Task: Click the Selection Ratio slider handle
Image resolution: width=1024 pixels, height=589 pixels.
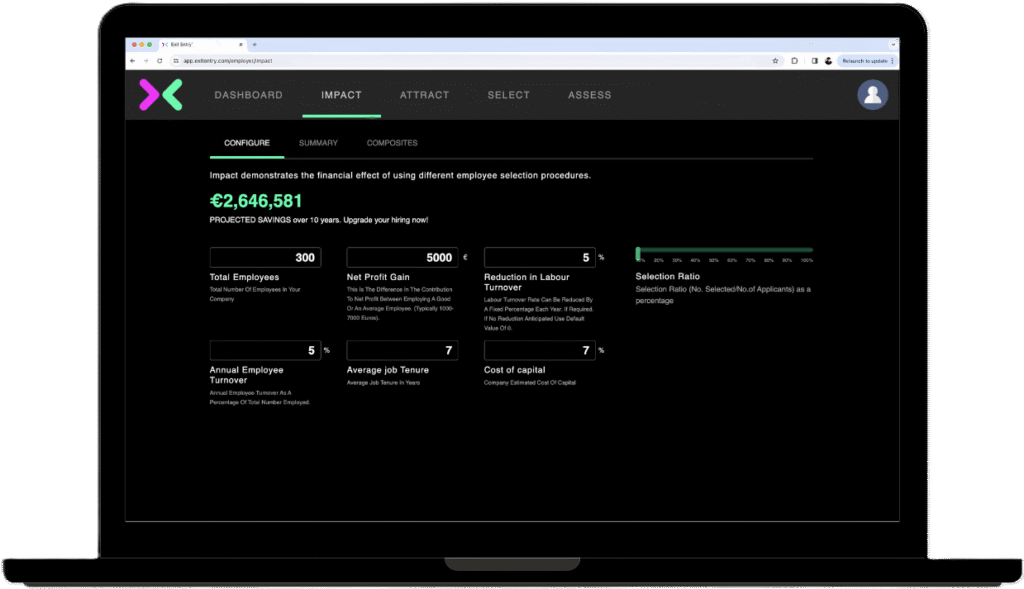Action: tap(639, 253)
